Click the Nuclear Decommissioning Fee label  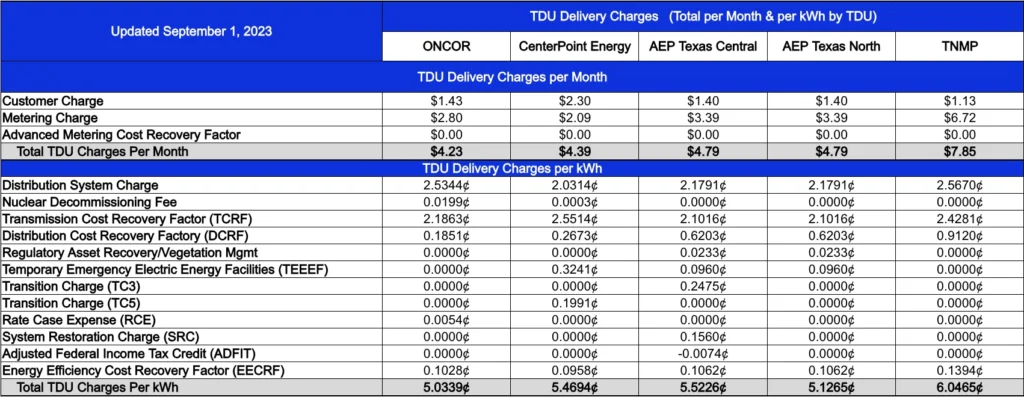(x=89, y=202)
